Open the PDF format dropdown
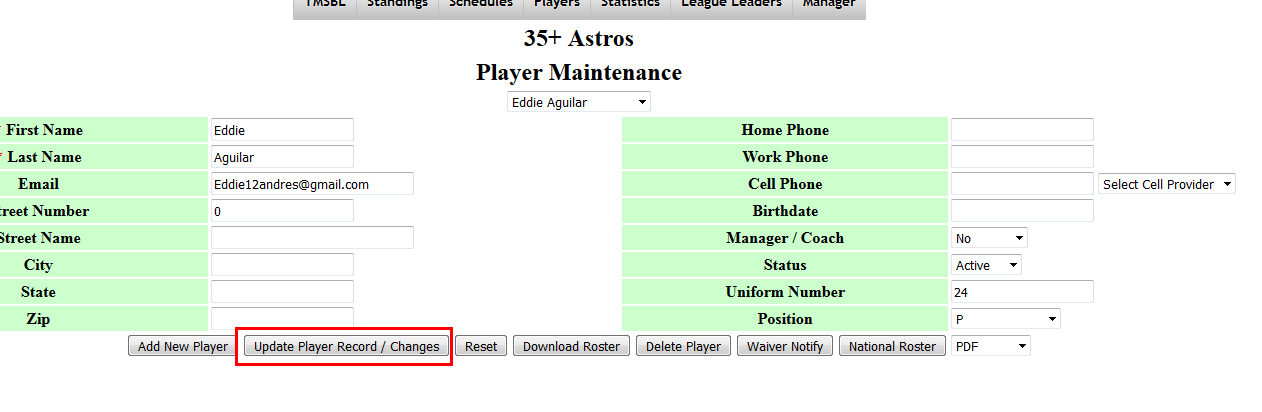 click(990, 346)
